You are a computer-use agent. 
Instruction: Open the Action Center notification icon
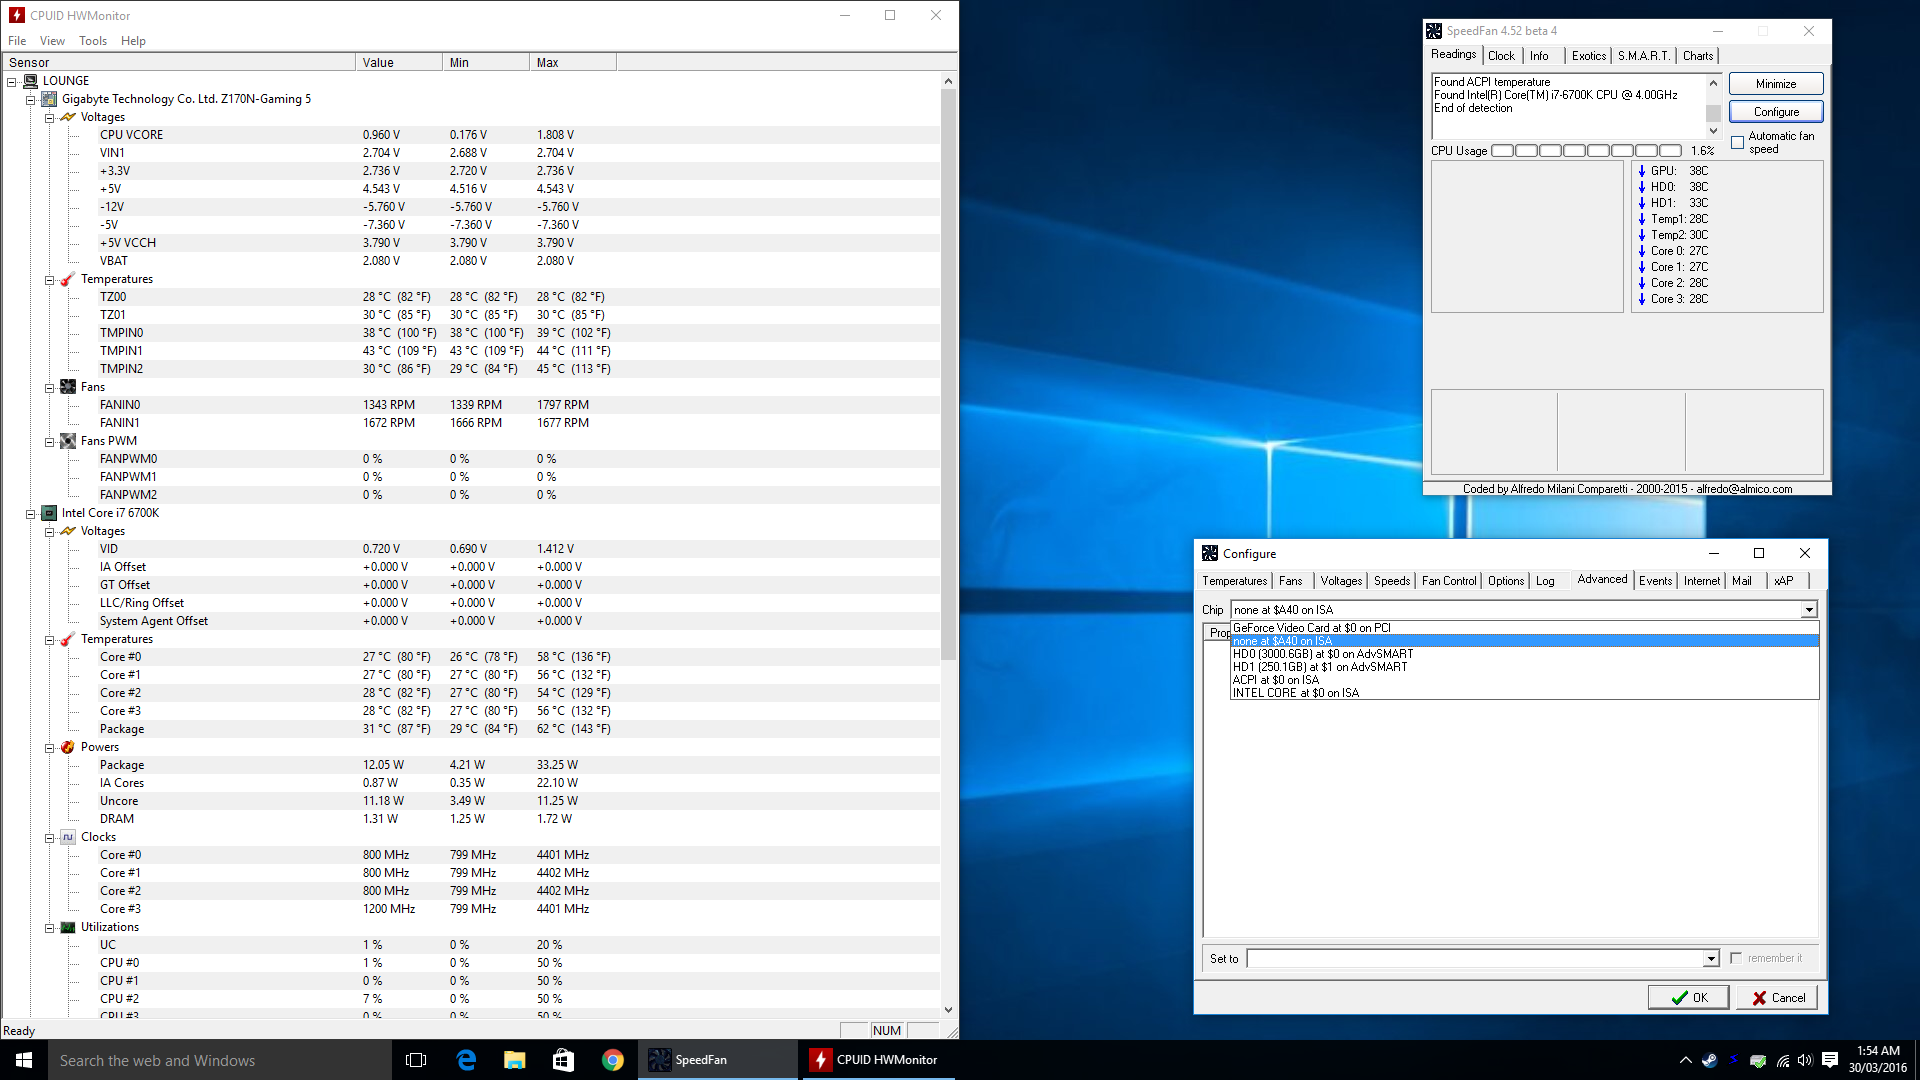pyautogui.click(x=1830, y=1060)
